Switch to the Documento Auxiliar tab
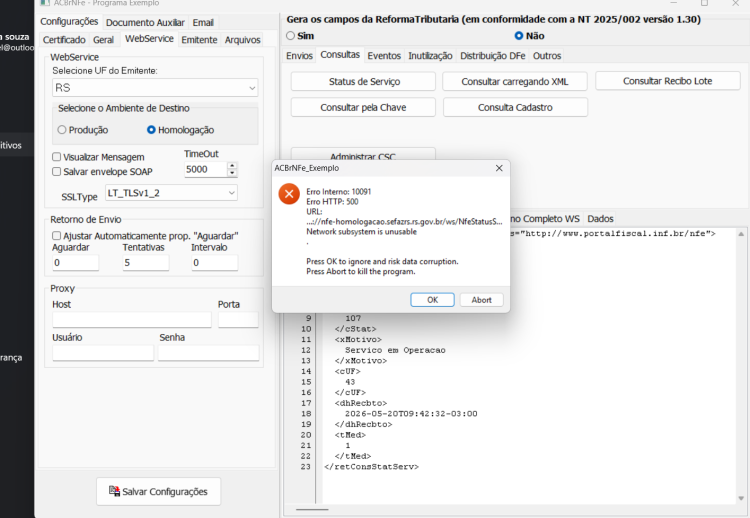The height and width of the screenshot is (518, 750). tap(145, 22)
